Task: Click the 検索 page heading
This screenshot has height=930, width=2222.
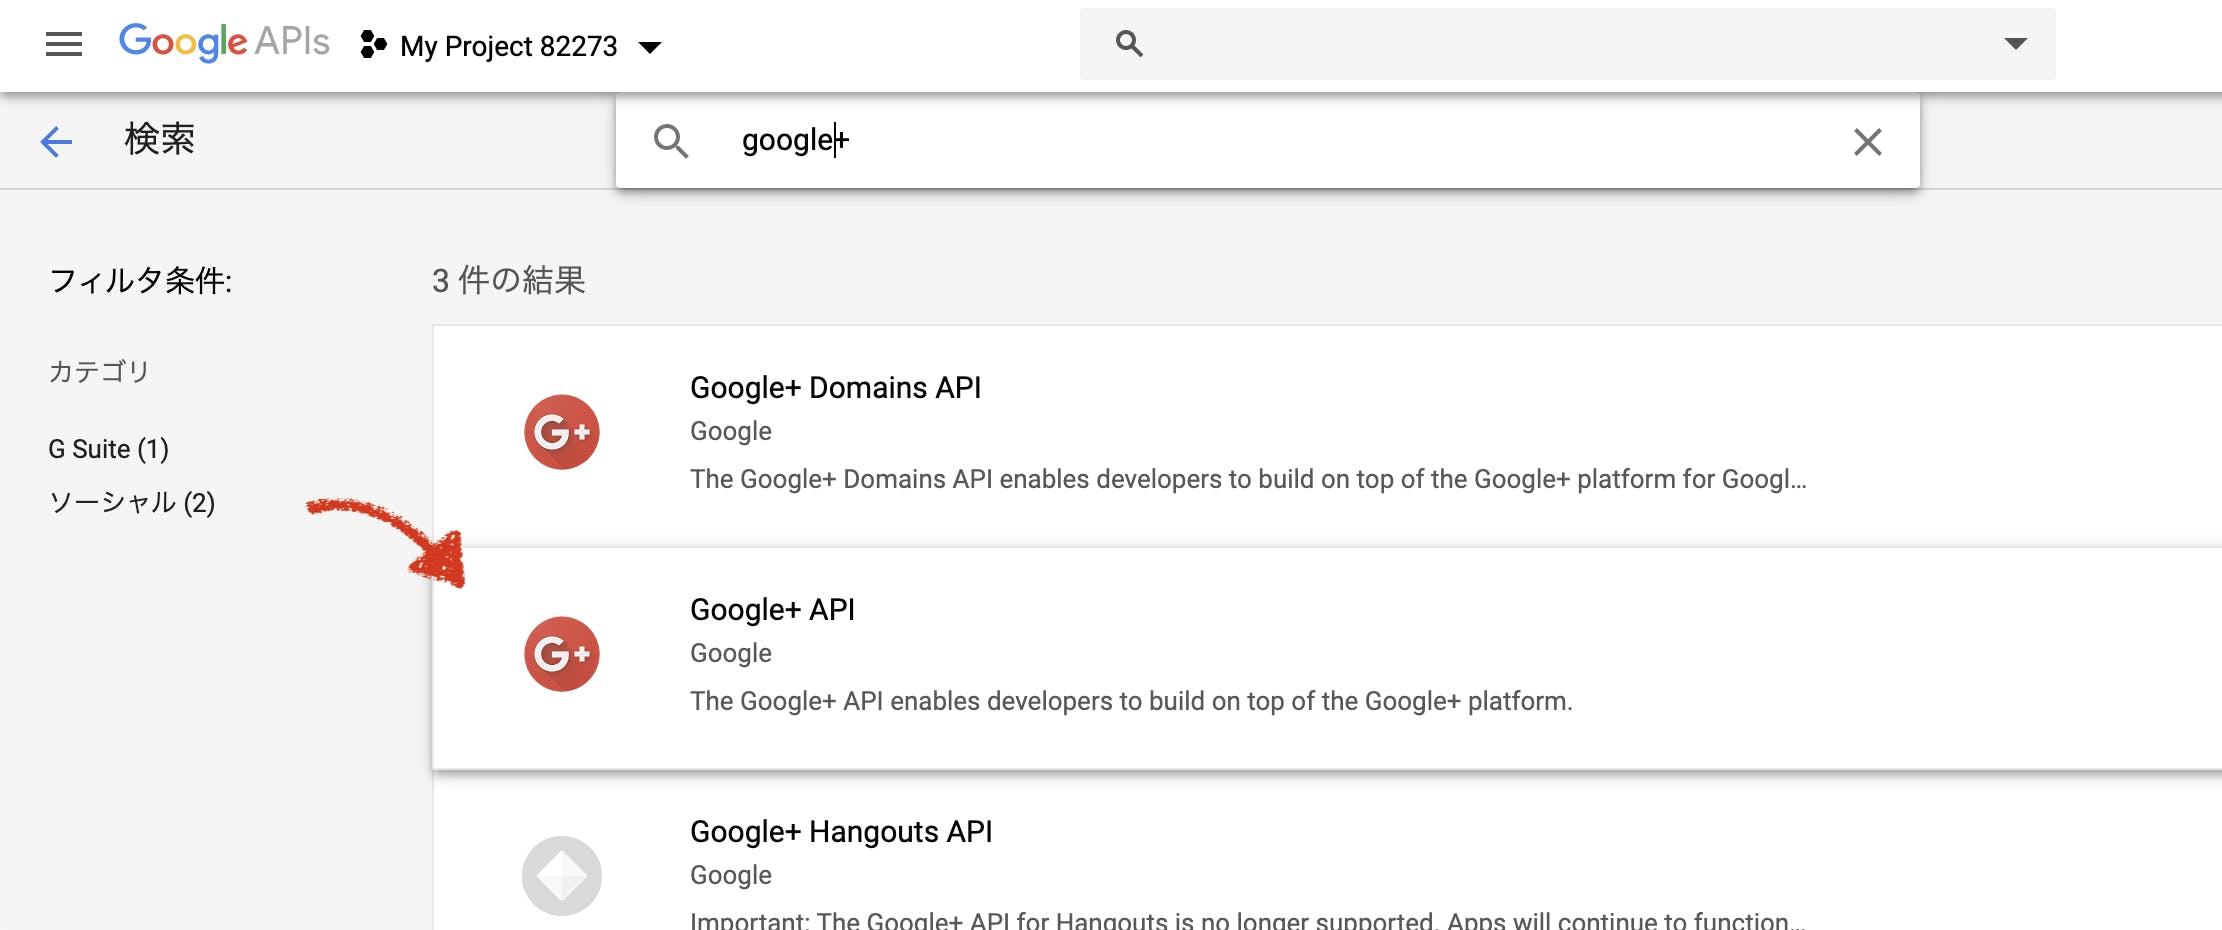Action: [x=160, y=139]
